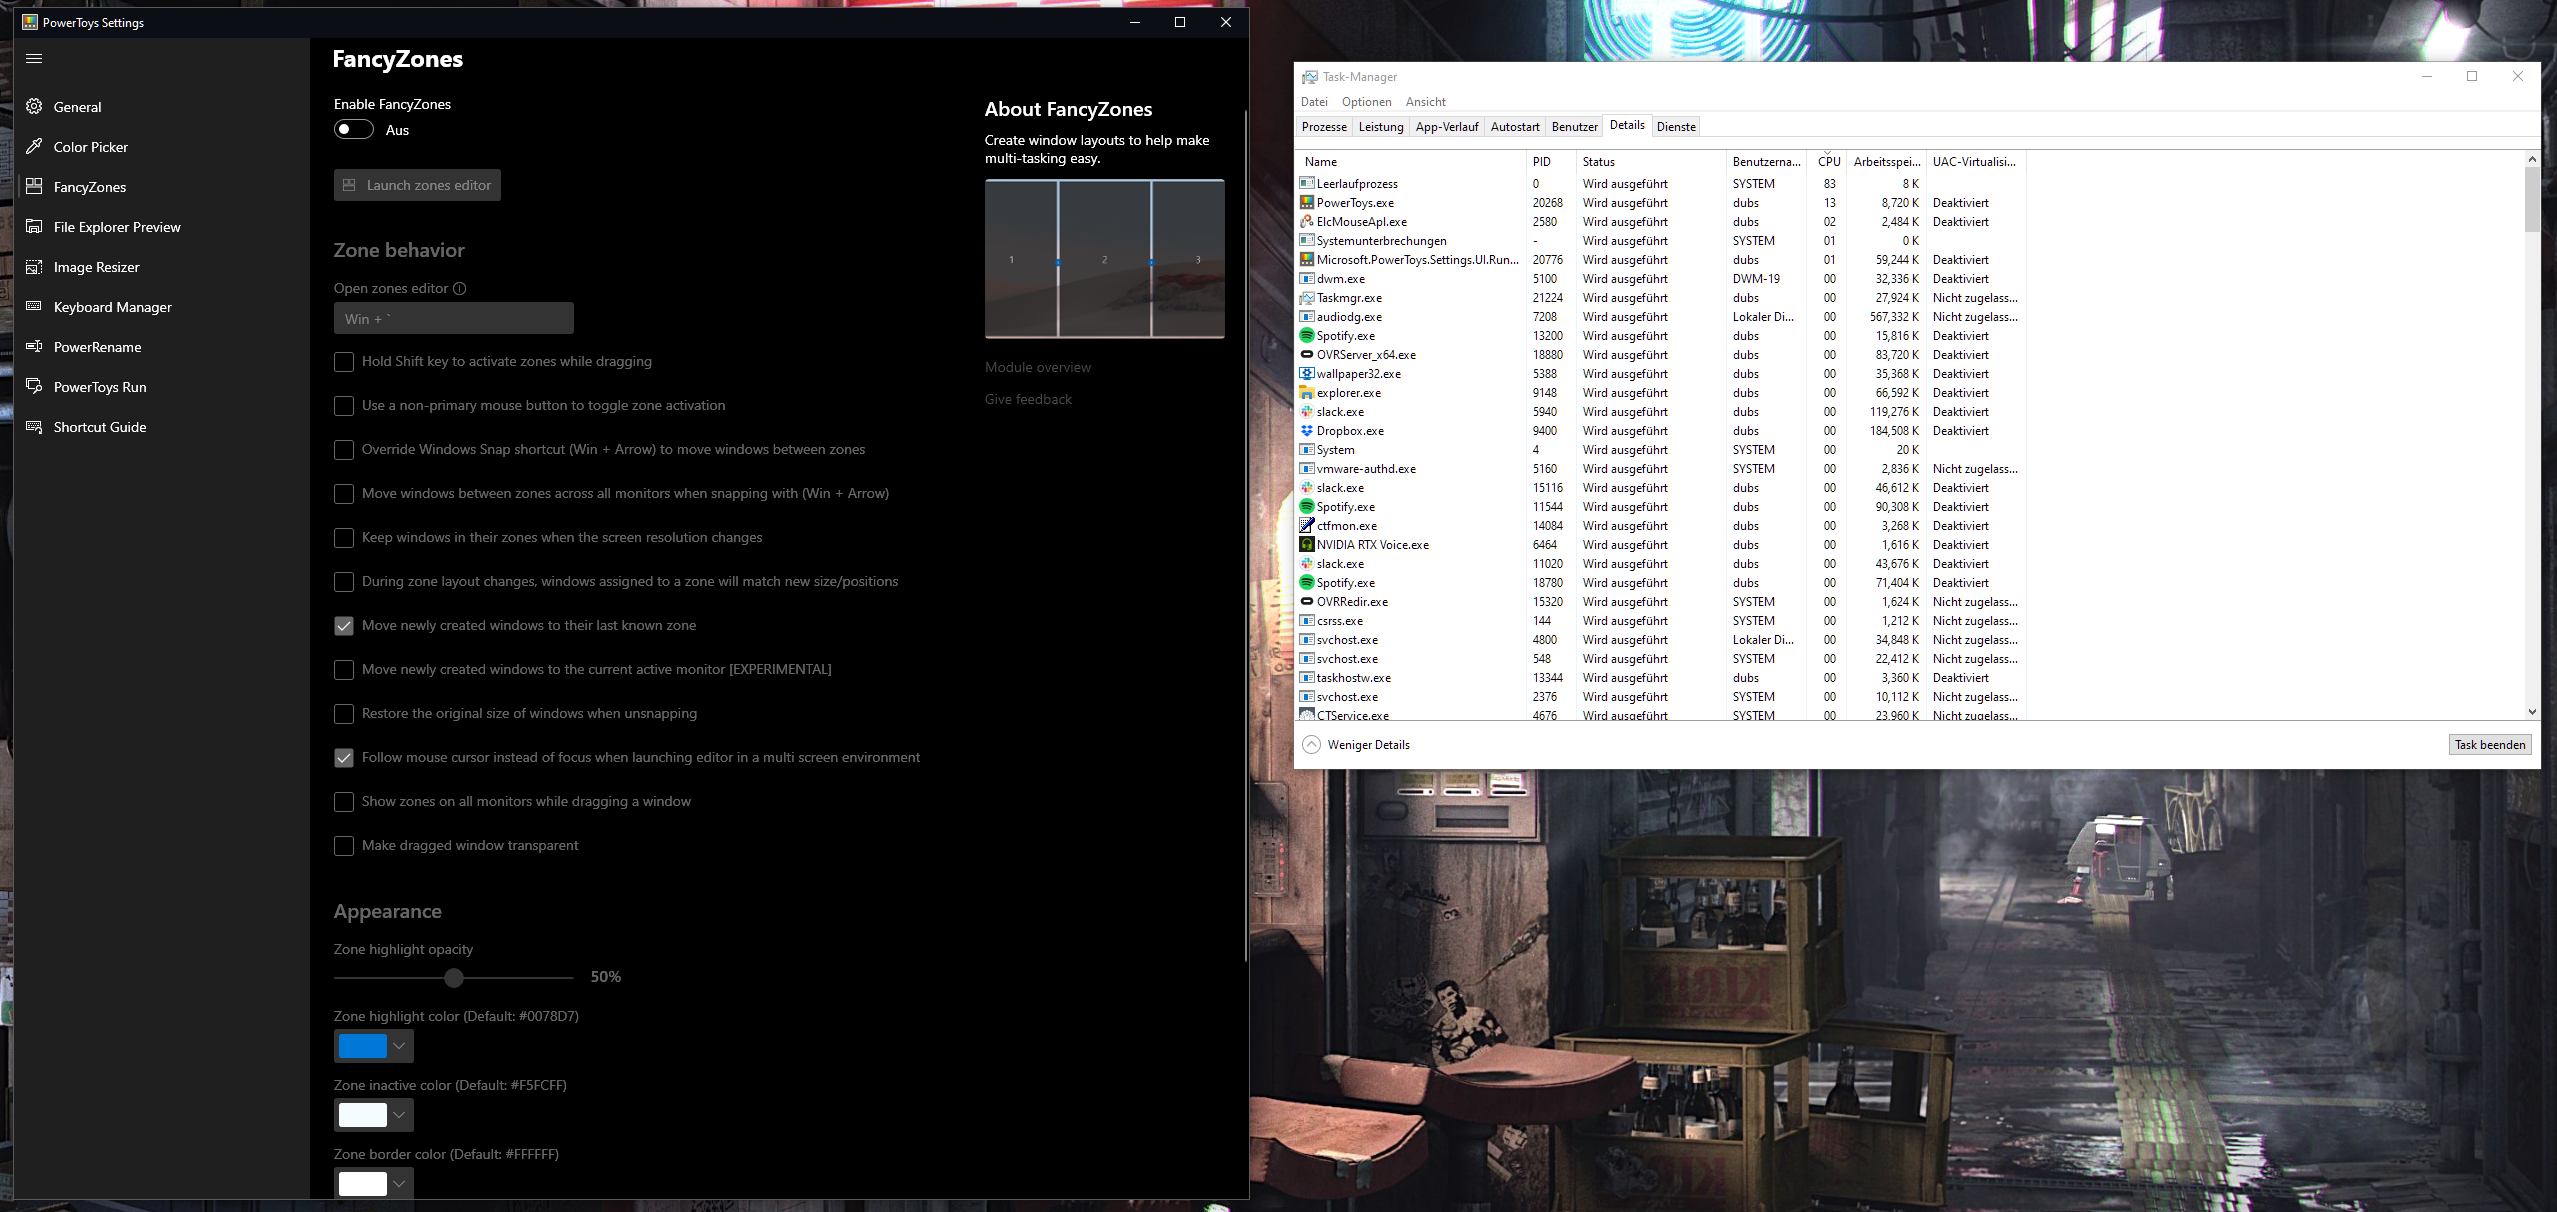Expand Zone highlight color dropdown
Screen dimensions: 2557x1212
coord(399,1046)
